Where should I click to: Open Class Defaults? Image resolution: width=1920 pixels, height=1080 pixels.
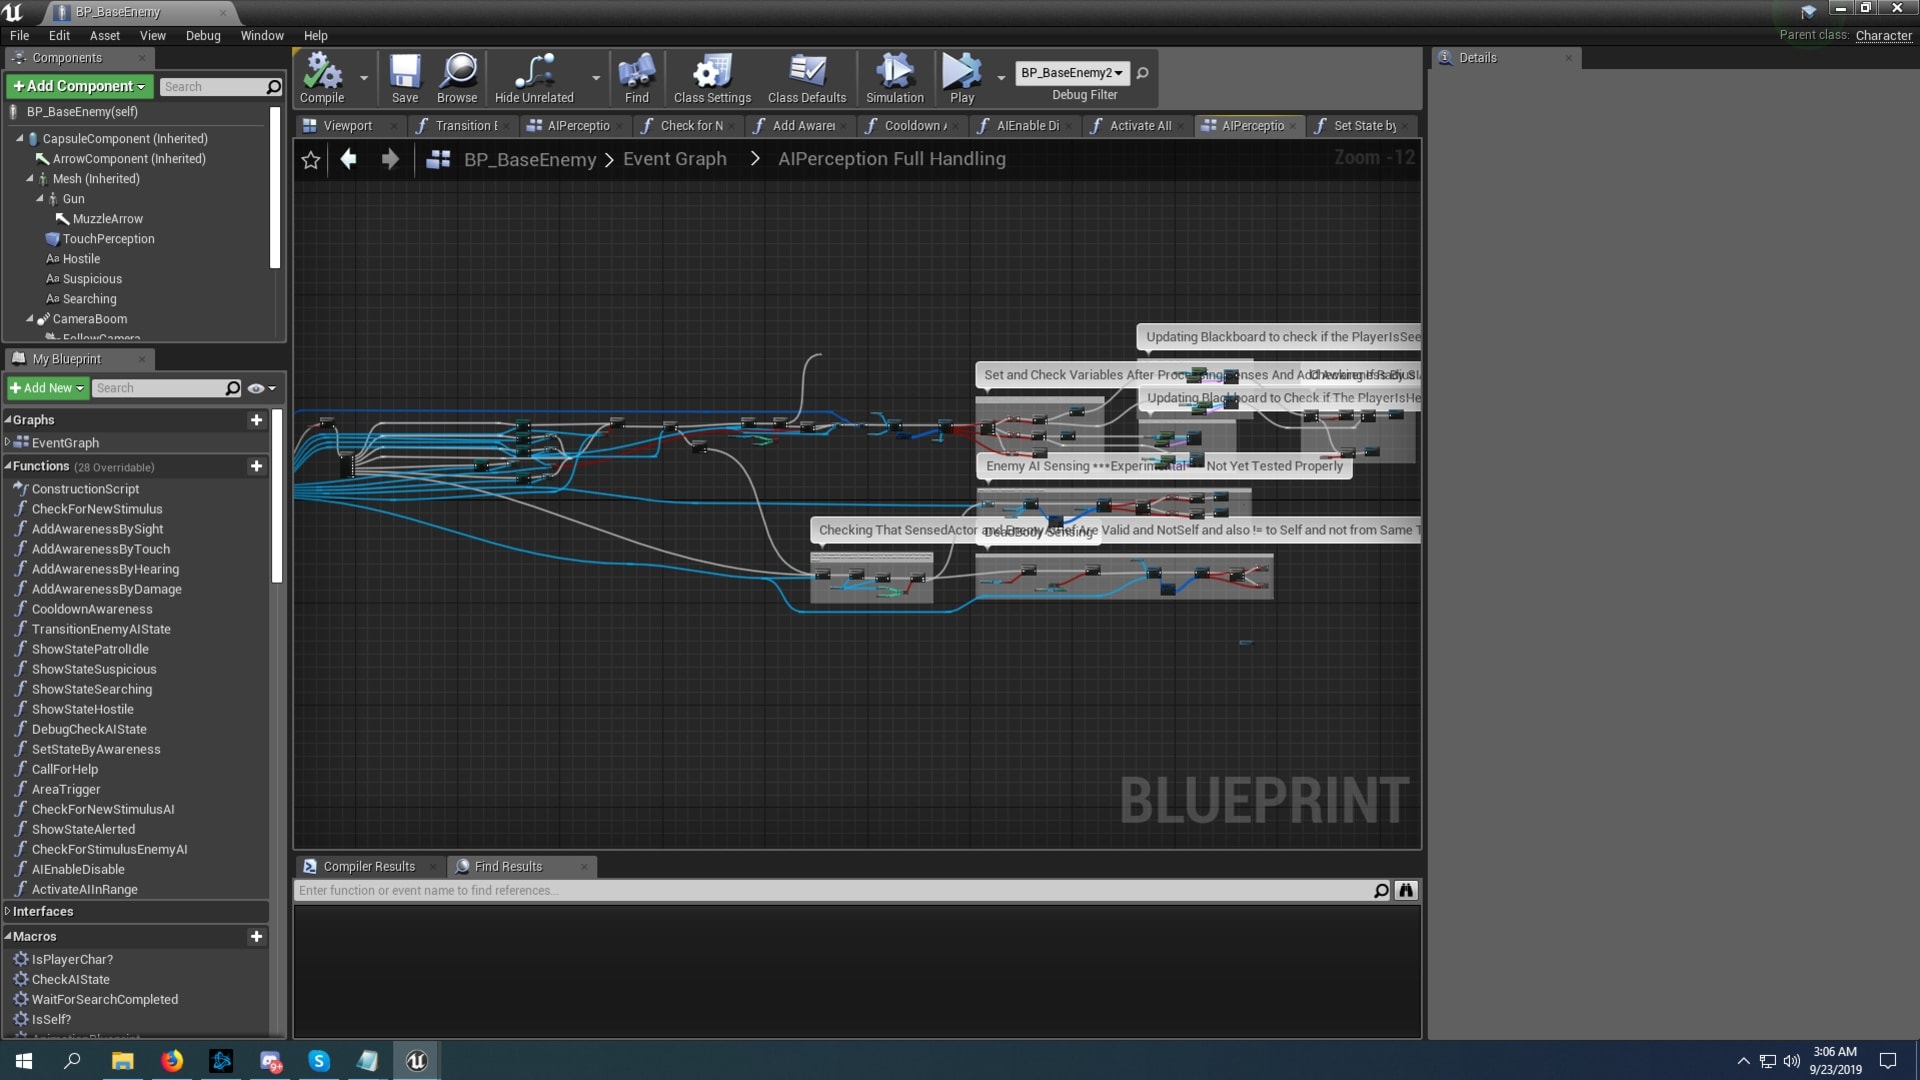pyautogui.click(x=807, y=78)
